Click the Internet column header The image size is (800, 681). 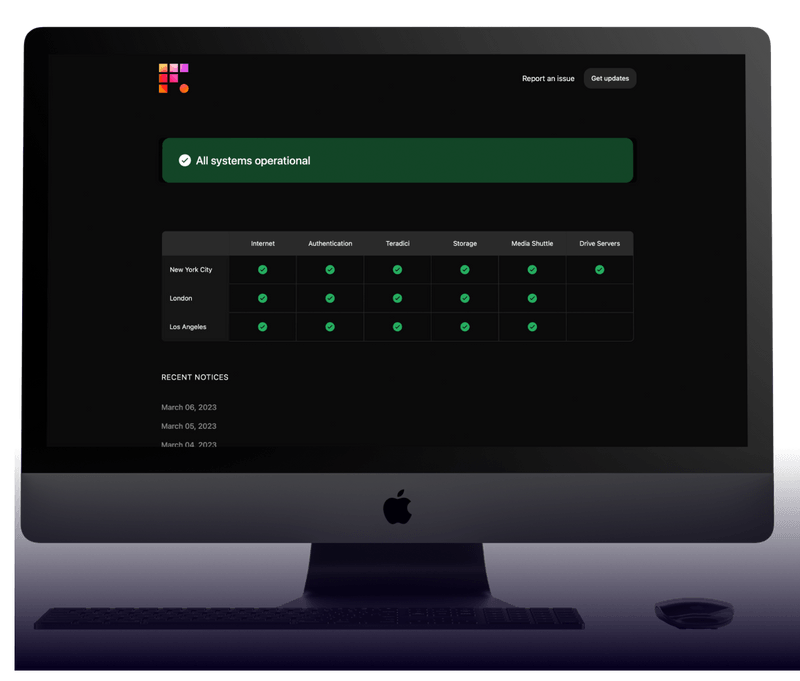[263, 244]
